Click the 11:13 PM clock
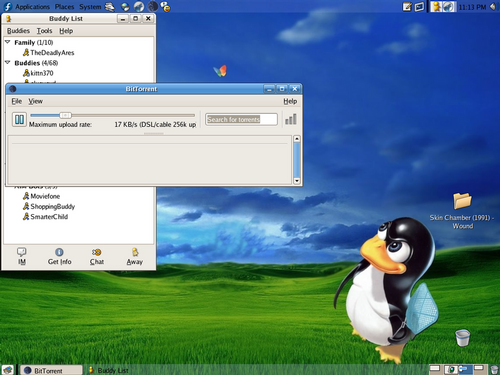This screenshot has height=375, width=500. tap(472, 7)
